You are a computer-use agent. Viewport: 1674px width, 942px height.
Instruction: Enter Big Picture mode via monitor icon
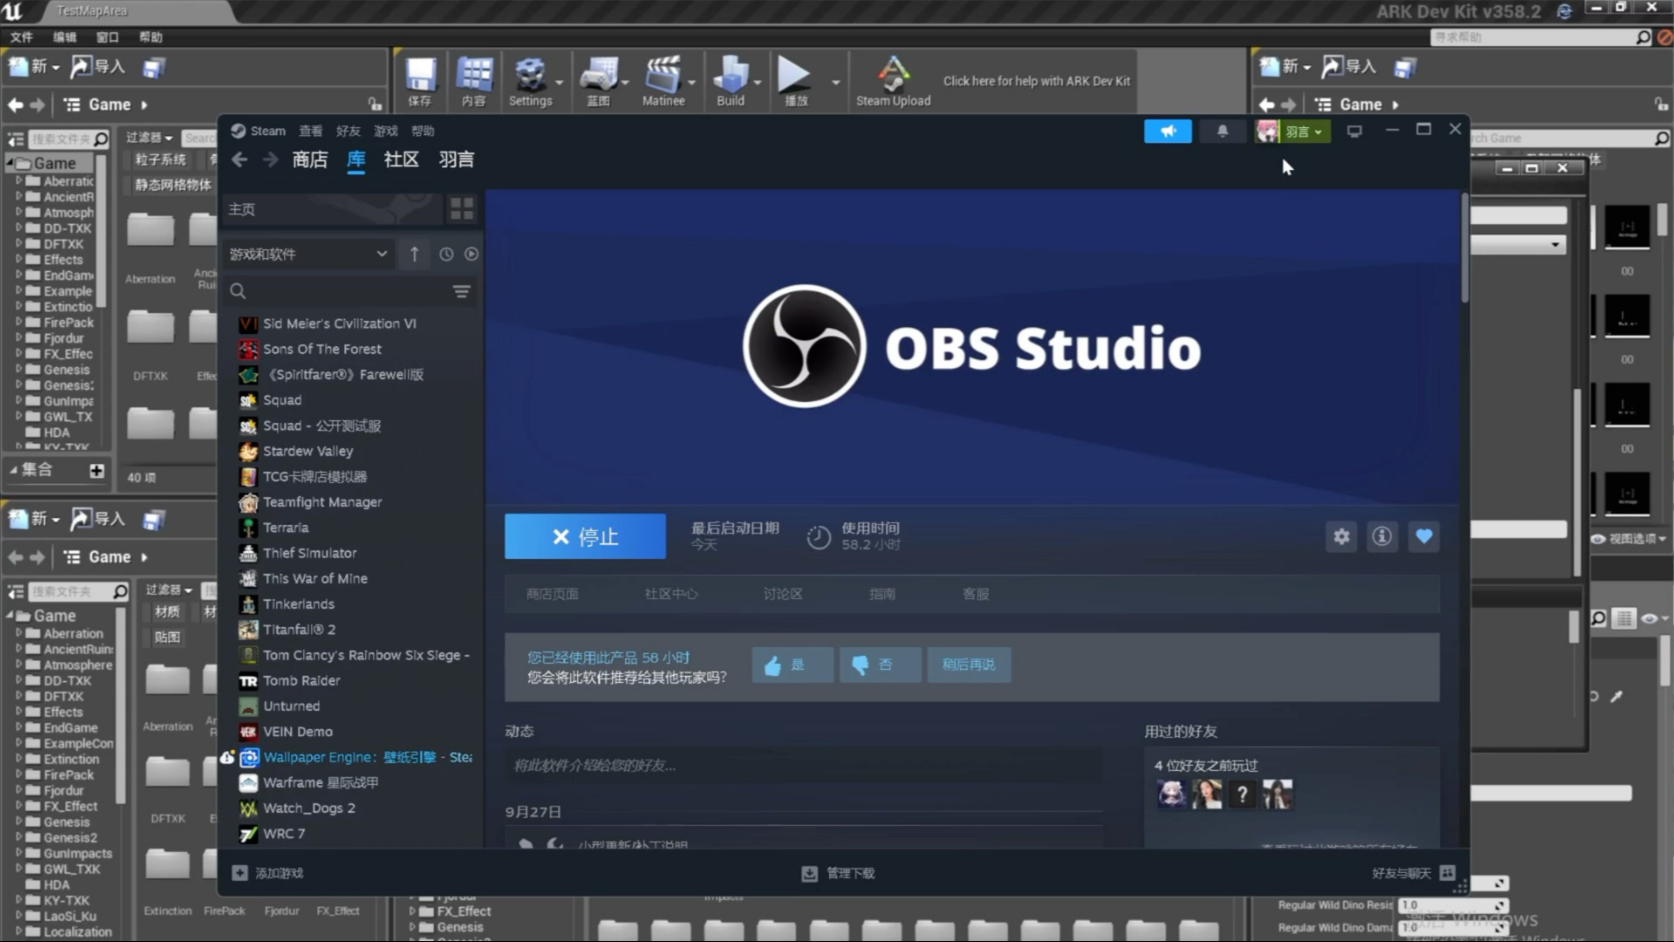[x=1354, y=131]
